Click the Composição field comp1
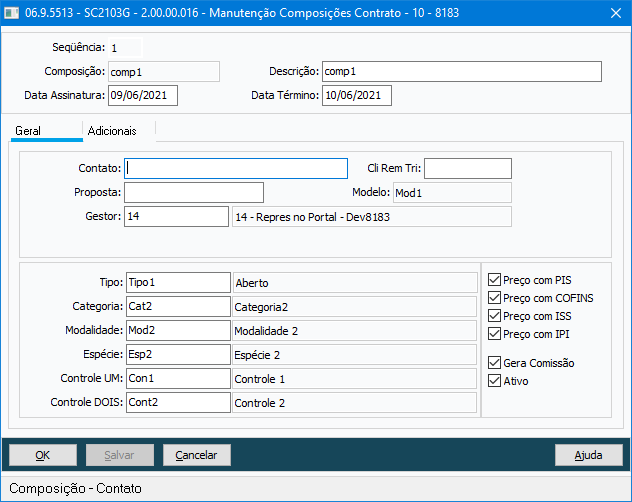 pyautogui.click(x=164, y=72)
